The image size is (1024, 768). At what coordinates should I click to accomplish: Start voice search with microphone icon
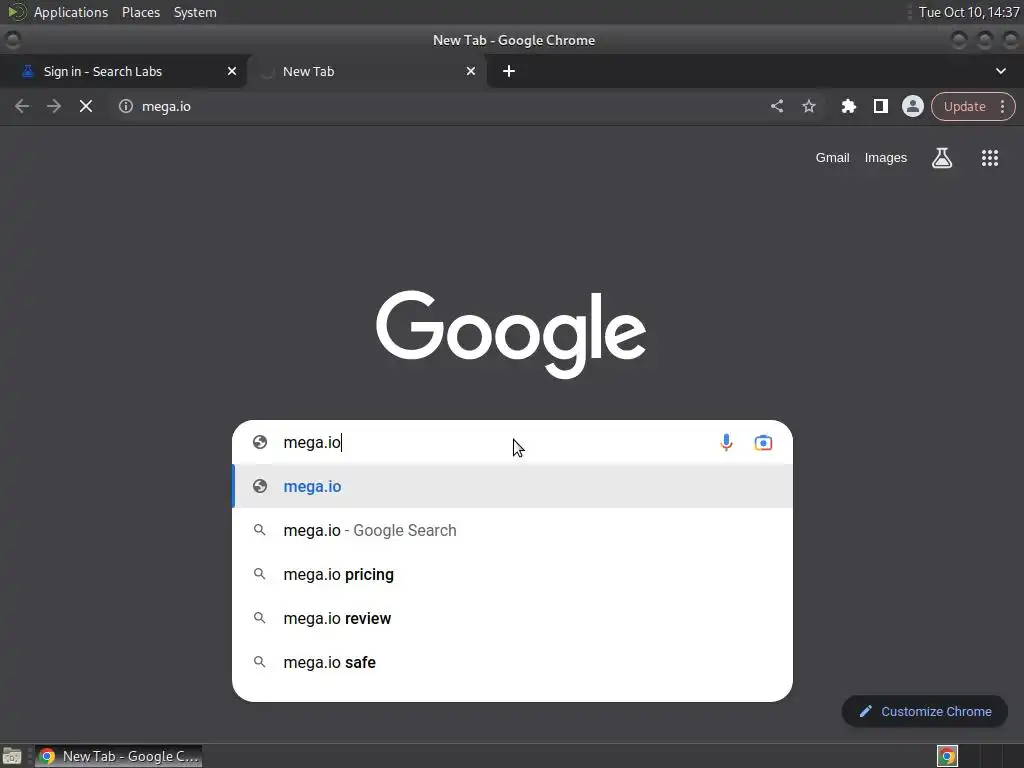click(726, 443)
